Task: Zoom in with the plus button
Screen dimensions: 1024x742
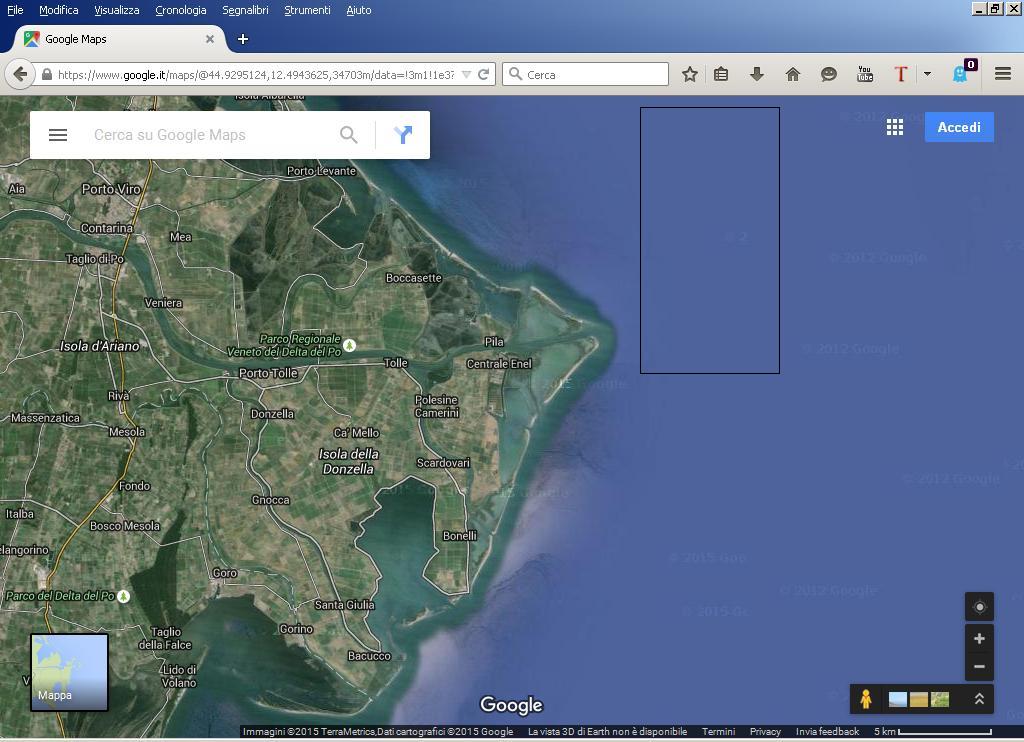Action: [979, 638]
